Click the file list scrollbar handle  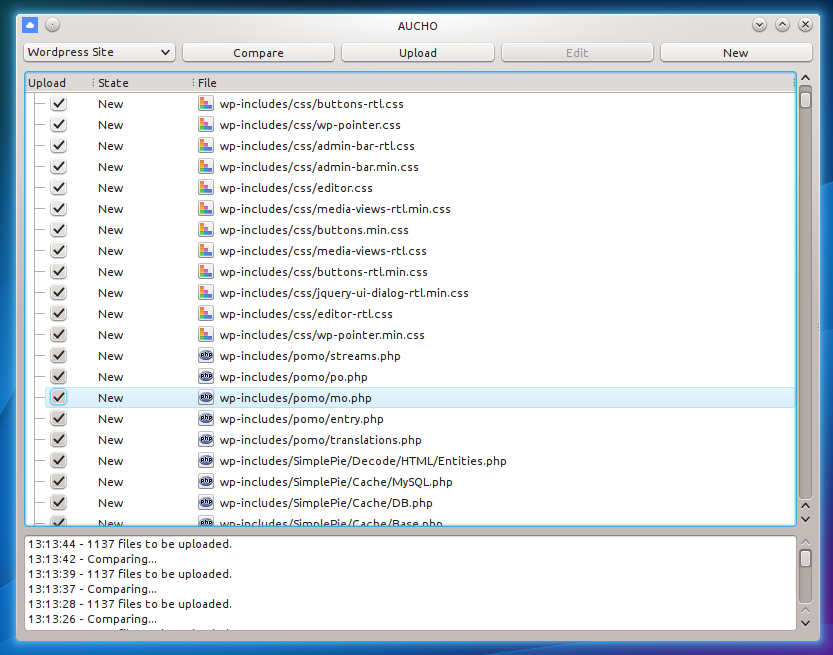(x=805, y=100)
